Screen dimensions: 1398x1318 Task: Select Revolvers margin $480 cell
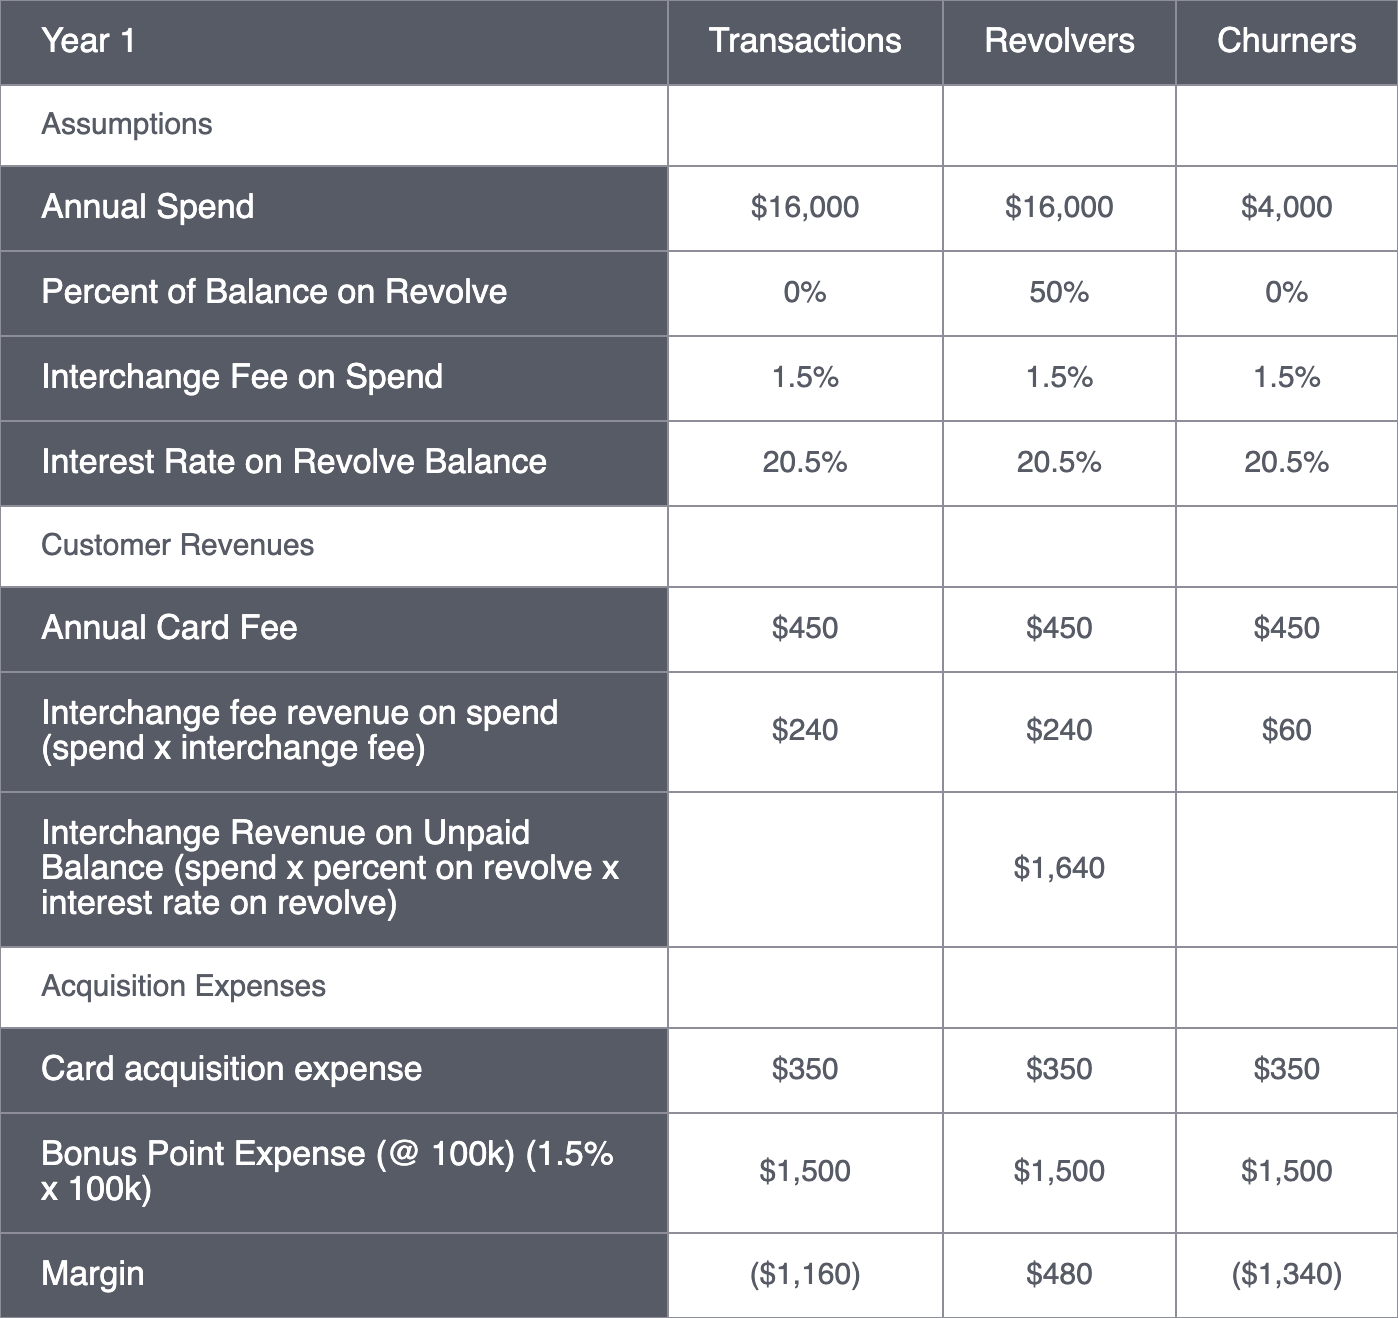tap(1059, 1275)
